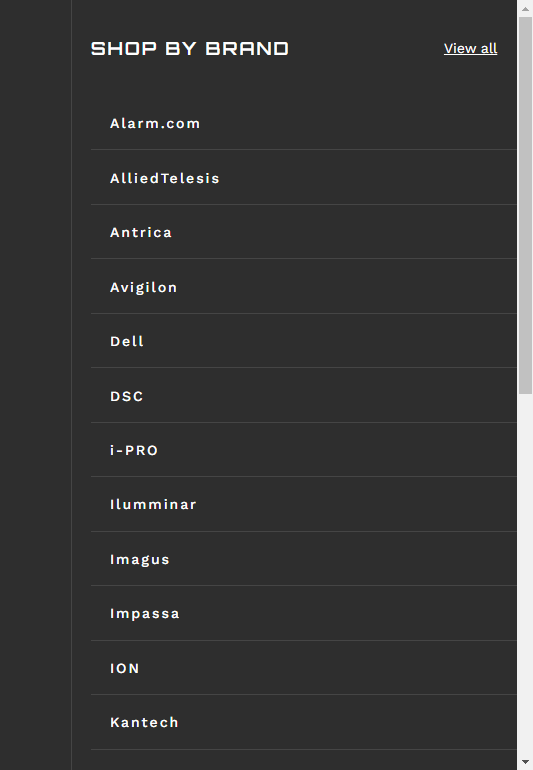Screen dimensions: 533x770
Task: Click the Dell row's right side
Action: click(442, 341)
